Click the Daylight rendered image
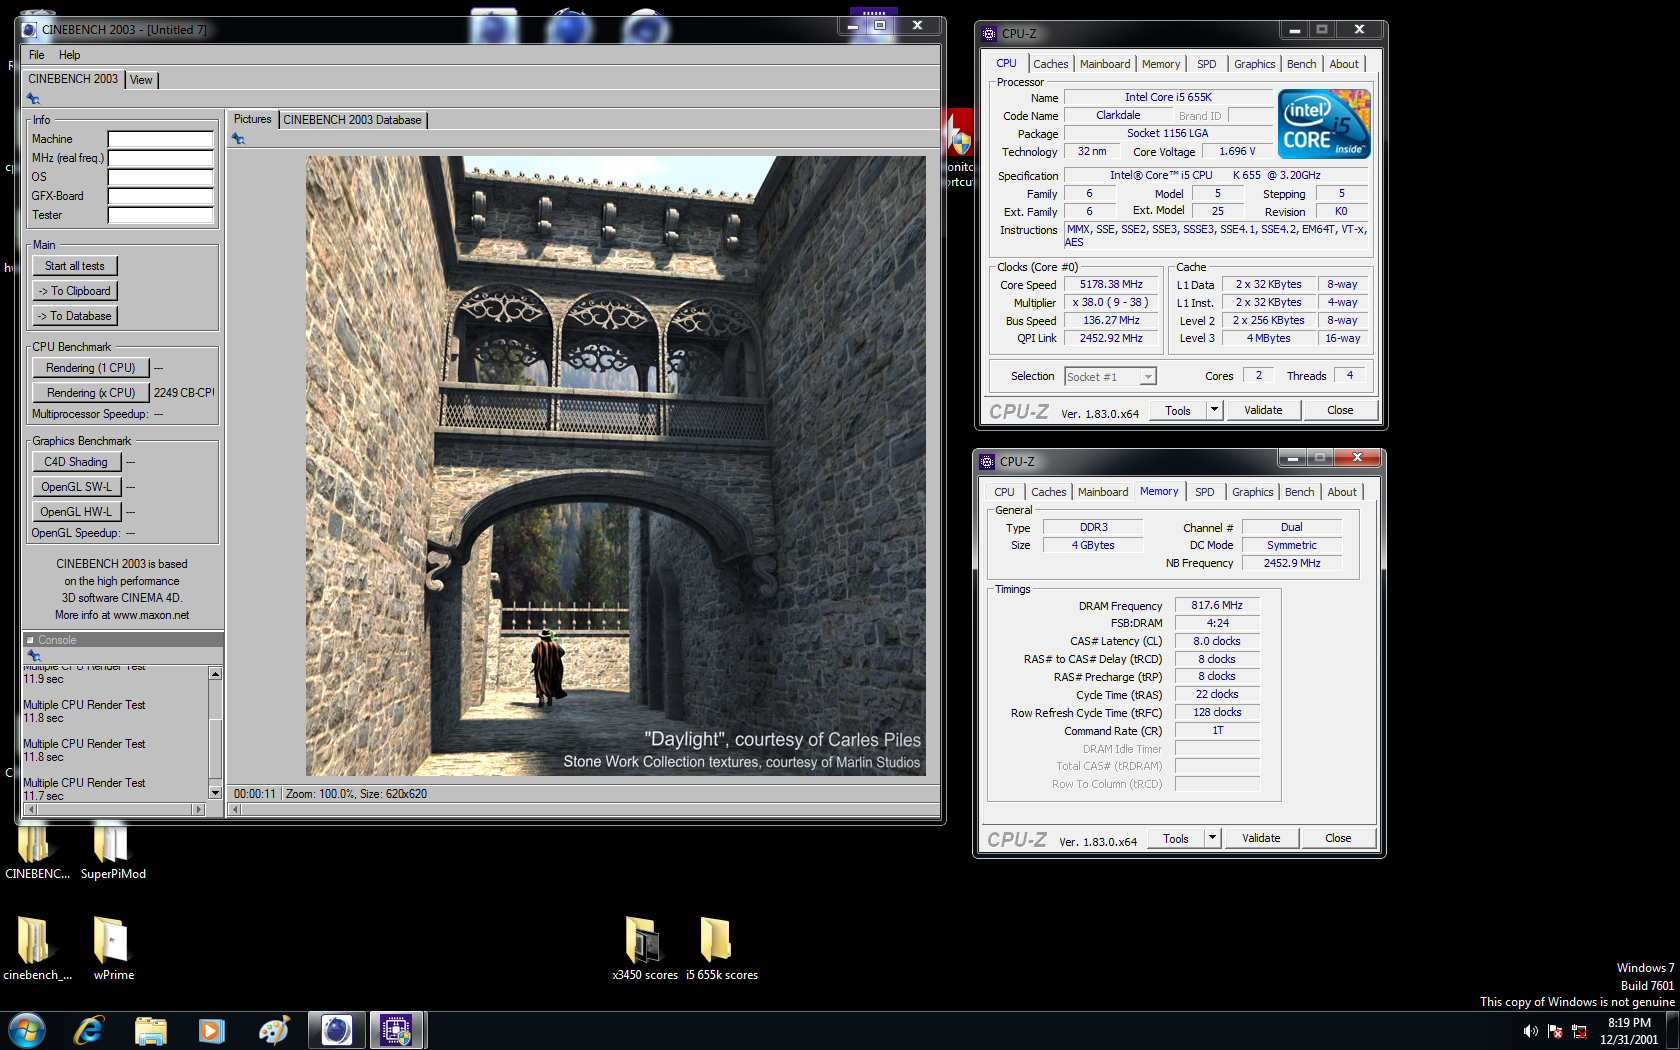Image resolution: width=1680 pixels, height=1050 pixels. 616,466
